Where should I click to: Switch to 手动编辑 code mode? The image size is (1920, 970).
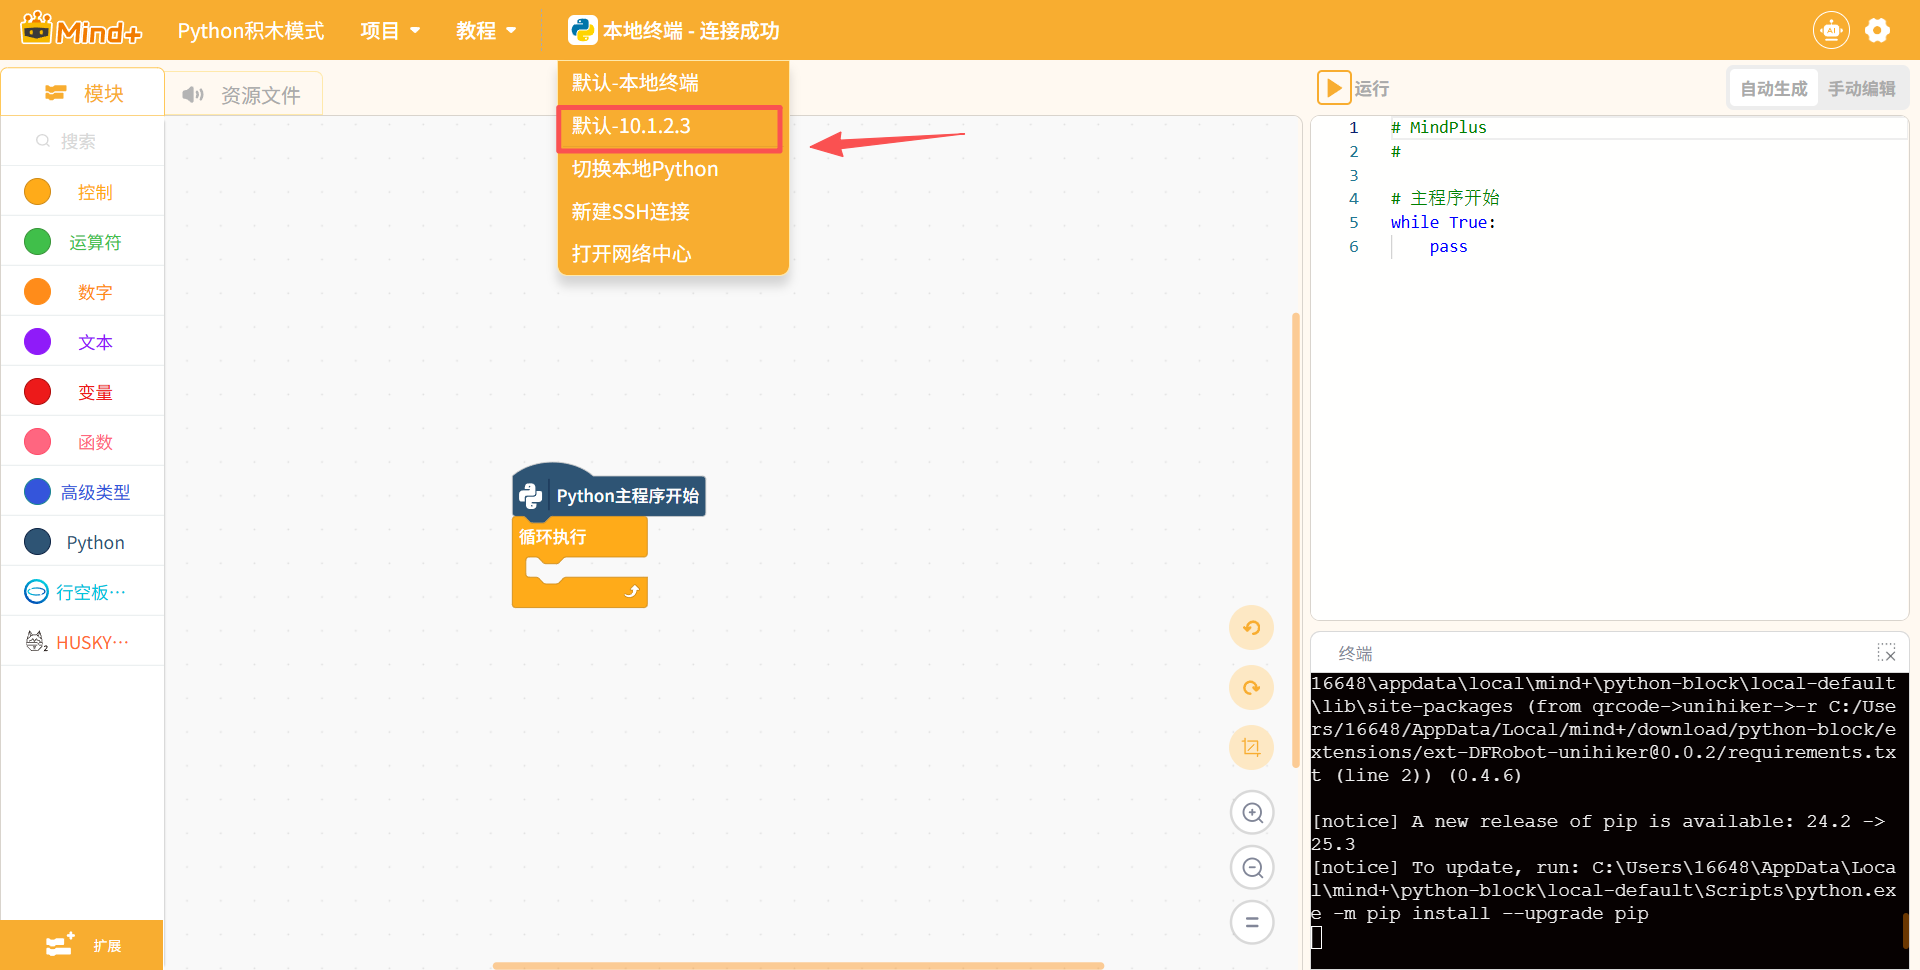pos(1861,89)
